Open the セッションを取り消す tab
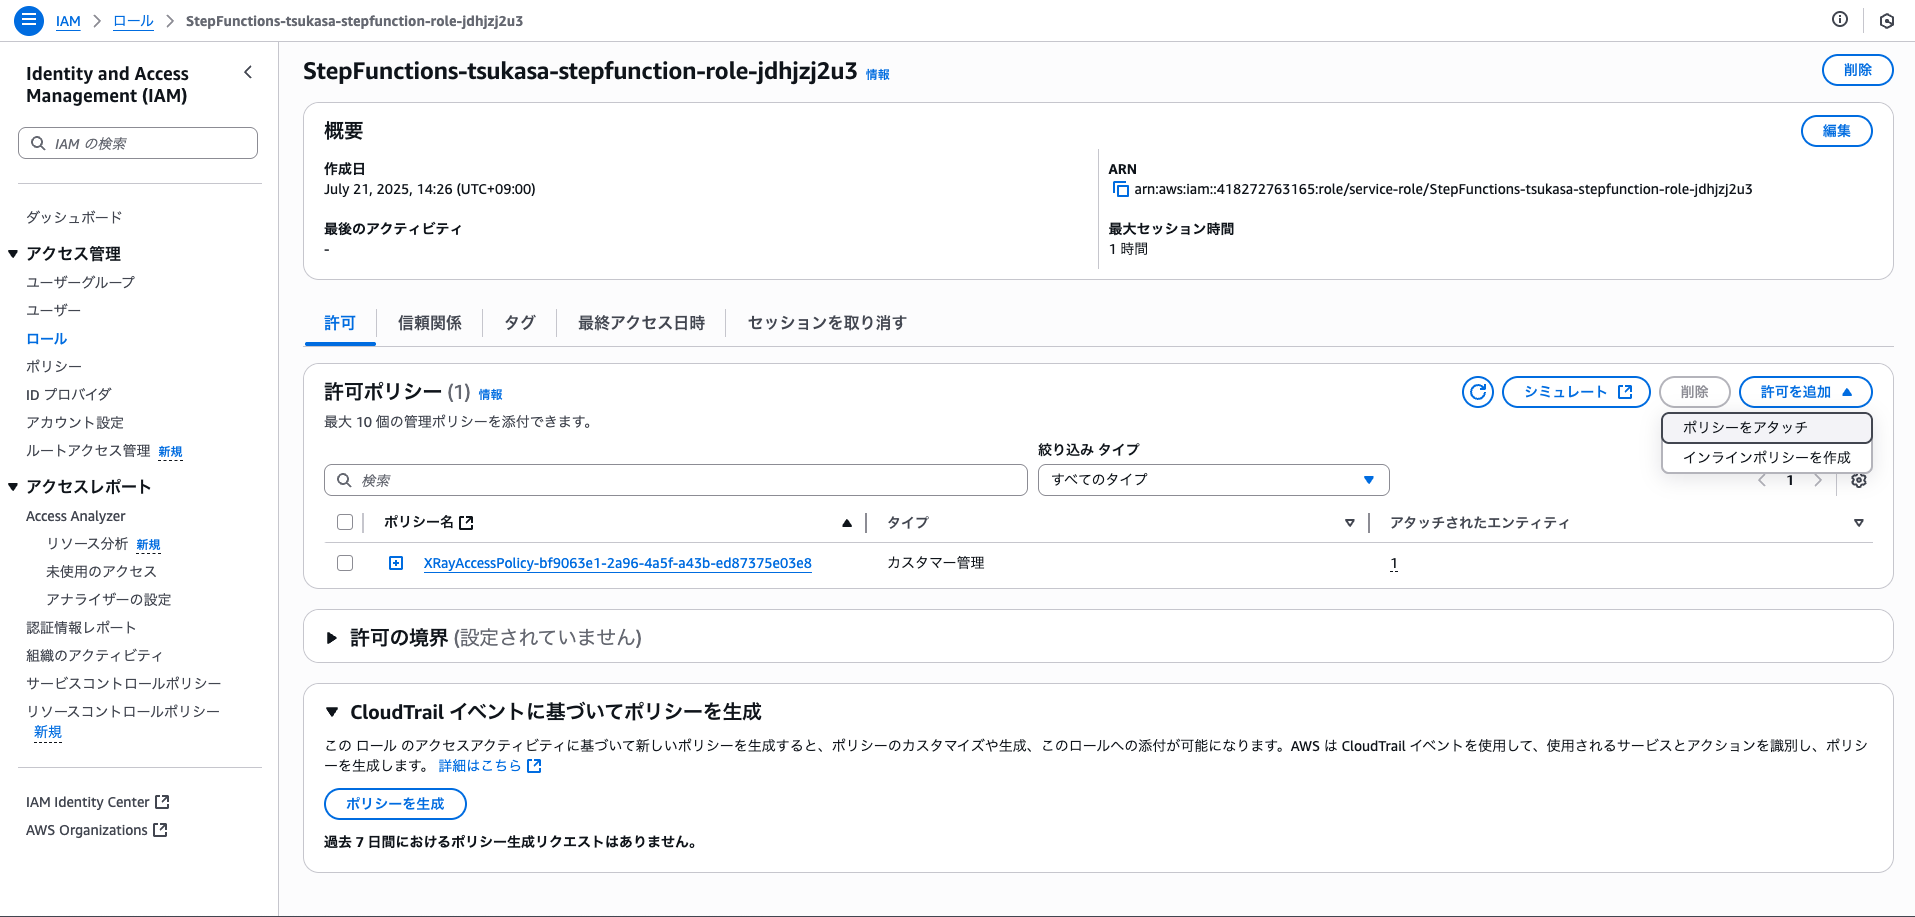Image resolution: width=1915 pixels, height=917 pixels. [827, 323]
